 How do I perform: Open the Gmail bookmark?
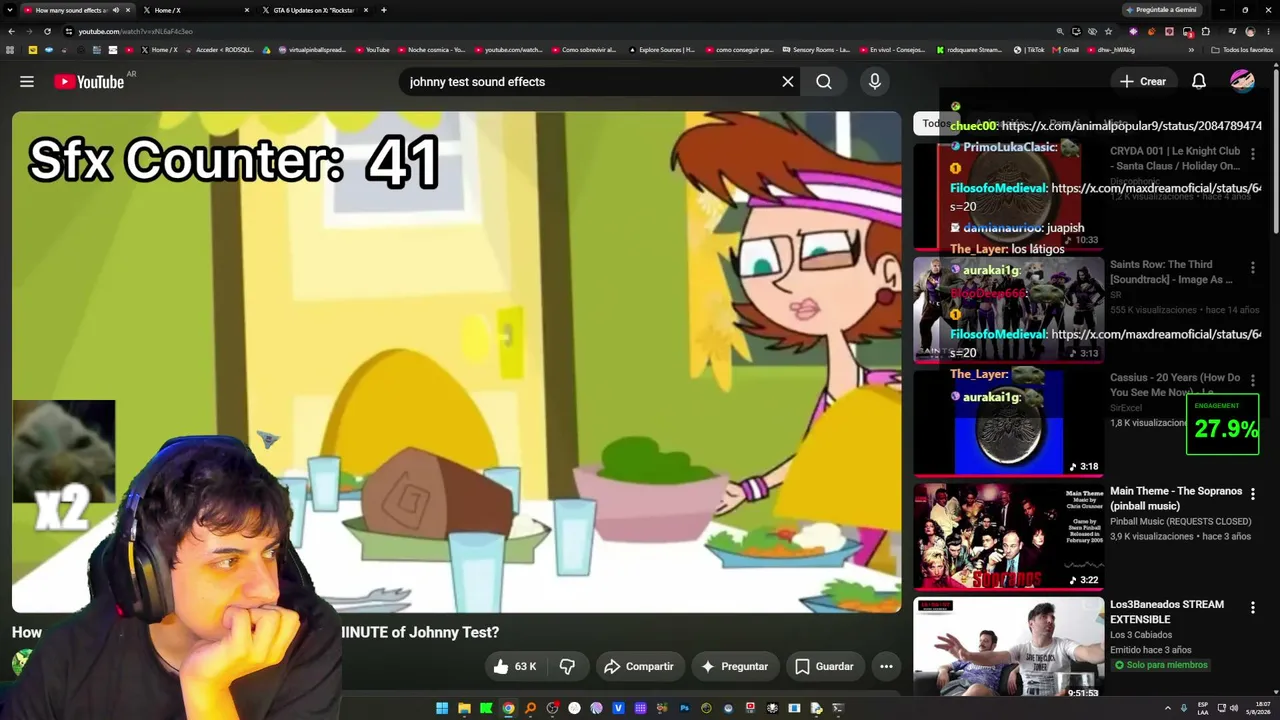(1066, 49)
